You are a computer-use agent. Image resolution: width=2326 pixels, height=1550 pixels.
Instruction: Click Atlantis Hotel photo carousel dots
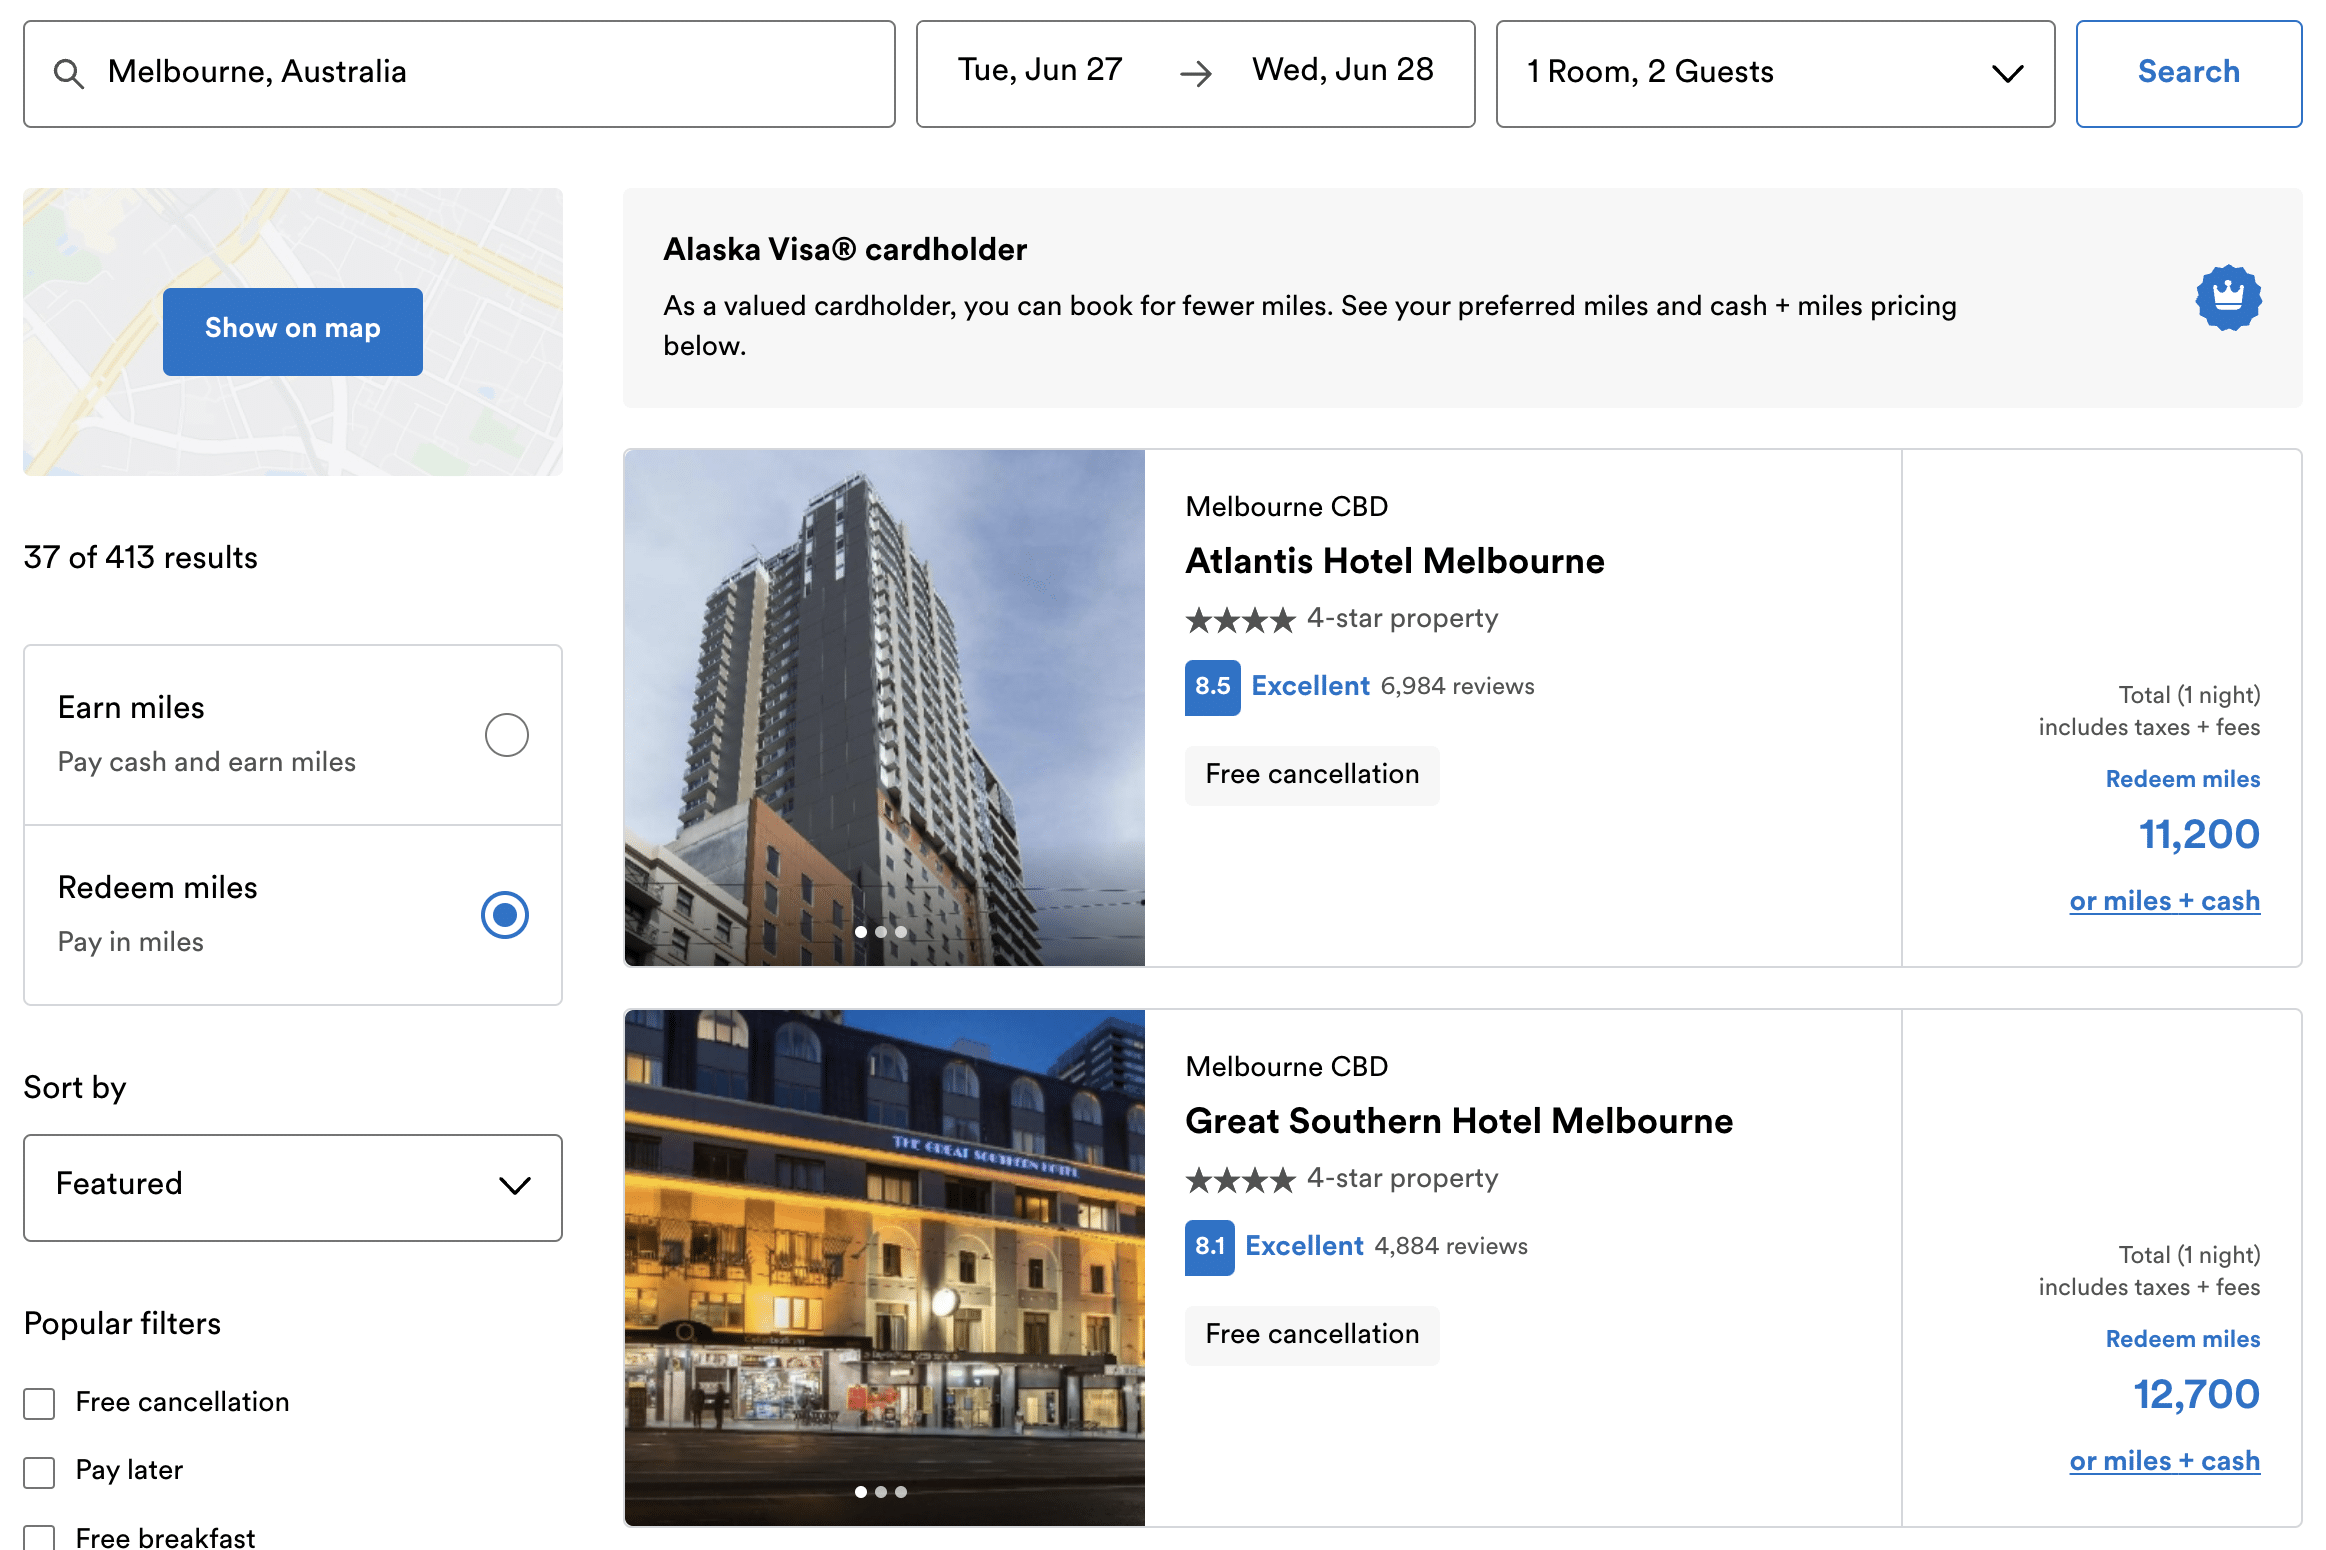(880, 931)
